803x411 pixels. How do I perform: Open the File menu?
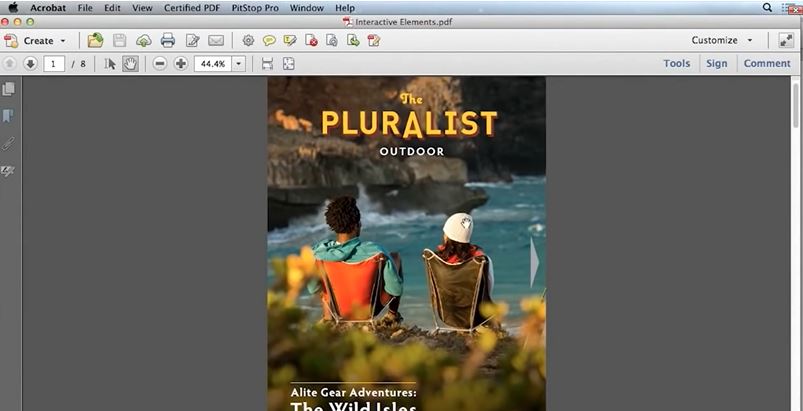[85, 8]
